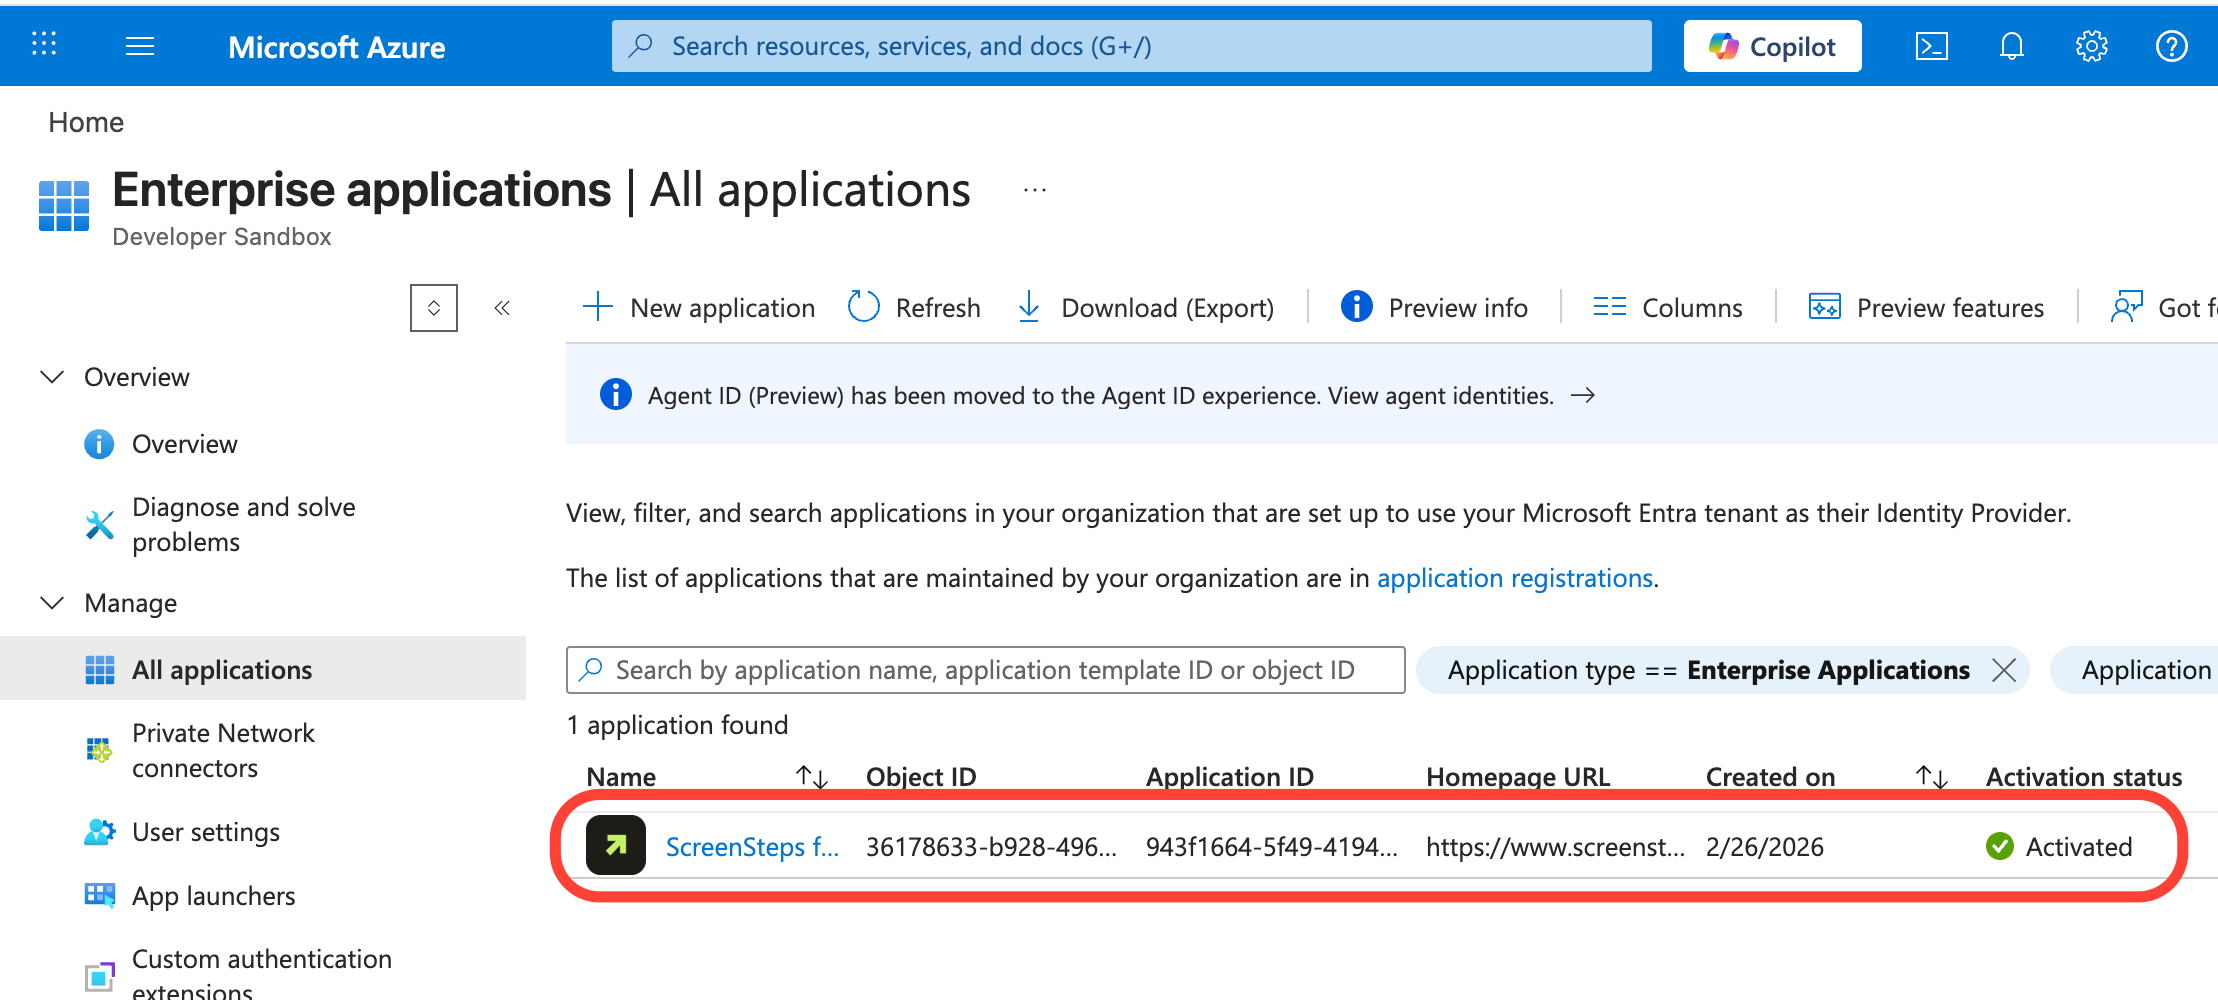The image size is (2218, 1000).
Task: Collapse the Overview section chevron
Action: pyautogui.click(x=52, y=377)
